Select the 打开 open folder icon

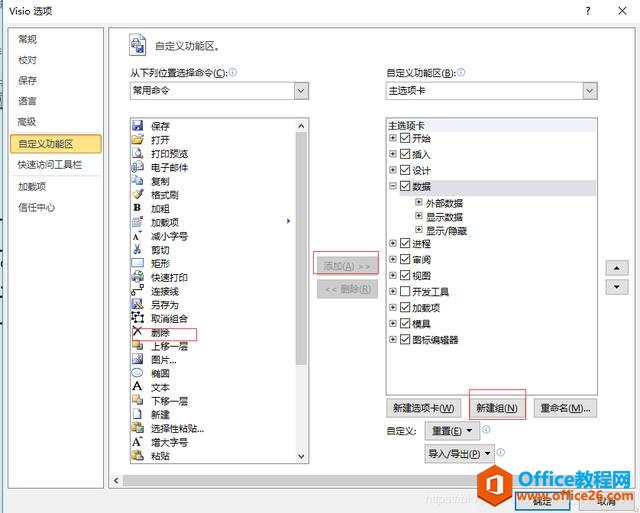[138, 139]
